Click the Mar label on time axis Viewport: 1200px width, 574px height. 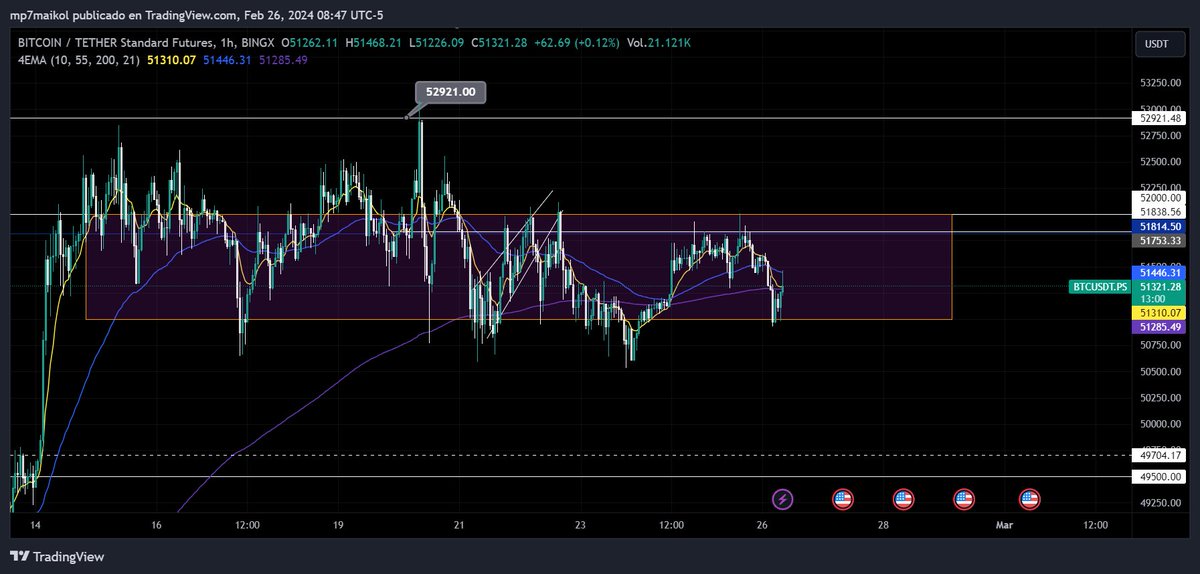[1004, 525]
